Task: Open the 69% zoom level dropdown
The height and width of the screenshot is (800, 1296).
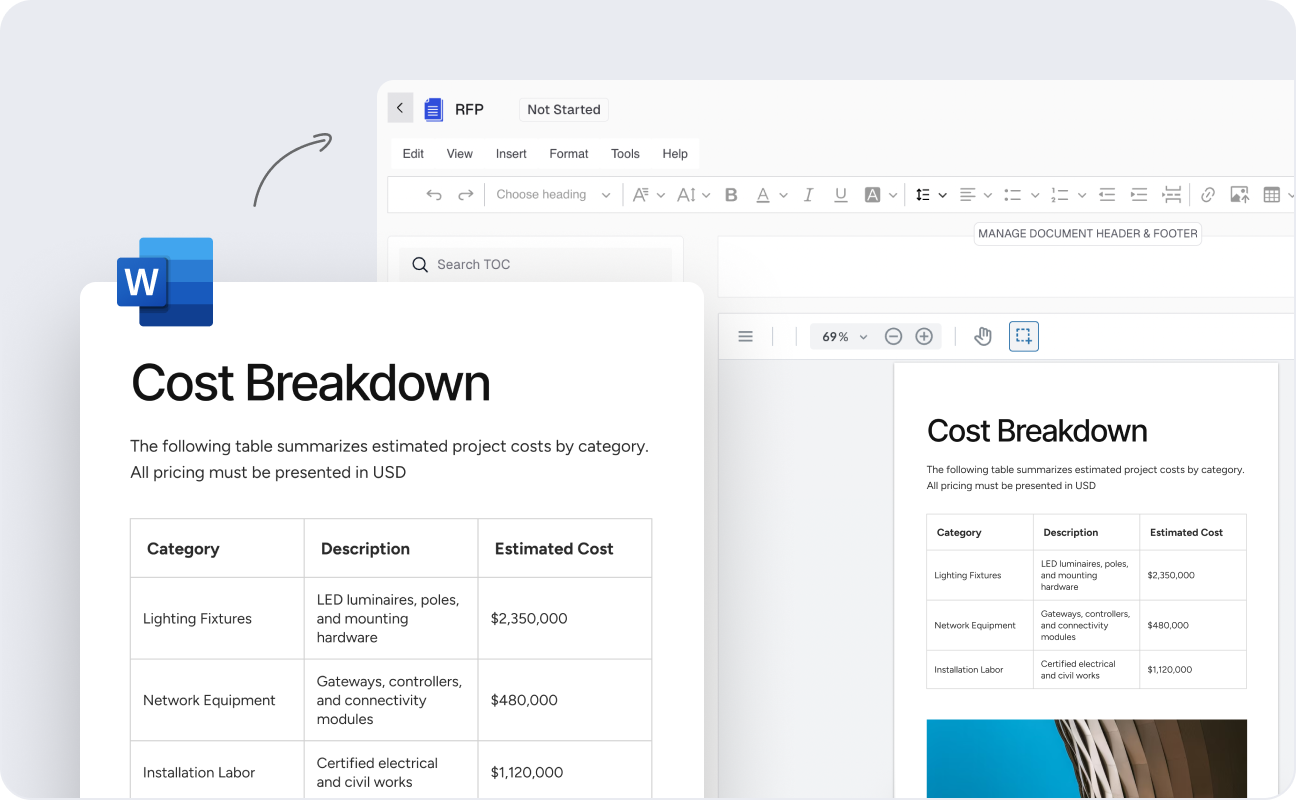Action: tap(843, 337)
